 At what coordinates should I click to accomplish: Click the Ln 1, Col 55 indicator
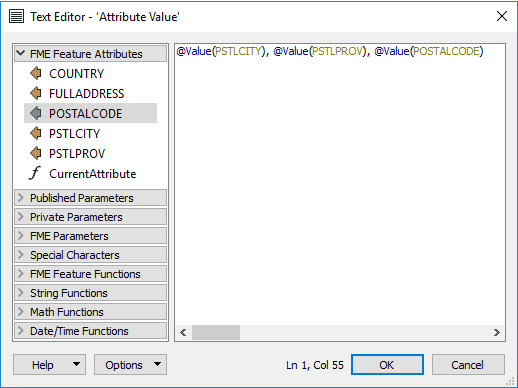pos(315,365)
